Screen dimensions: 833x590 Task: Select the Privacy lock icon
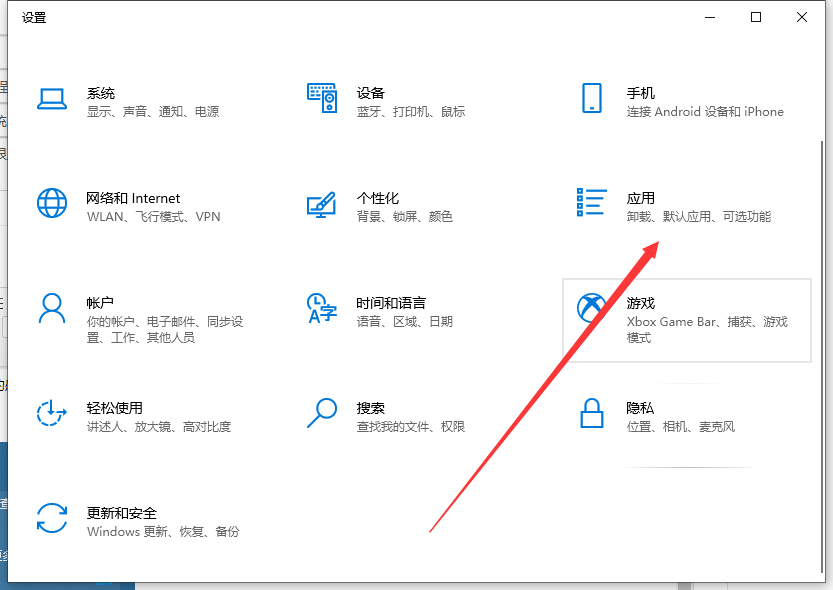591,412
